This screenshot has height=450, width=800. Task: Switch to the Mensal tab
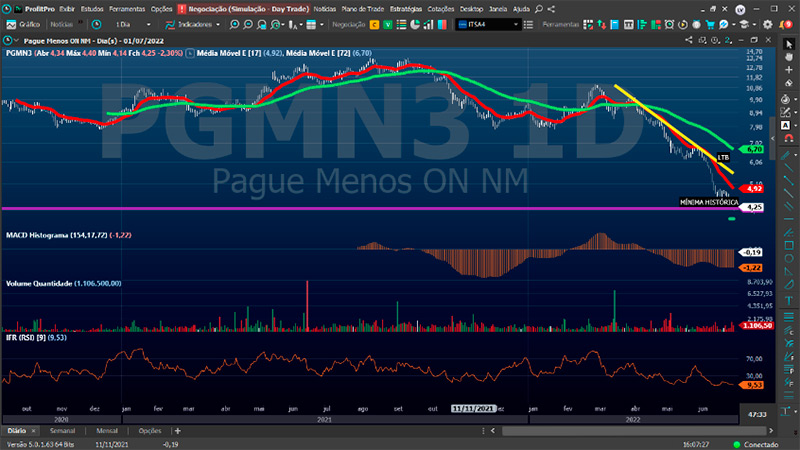click(x=107, y=431)
